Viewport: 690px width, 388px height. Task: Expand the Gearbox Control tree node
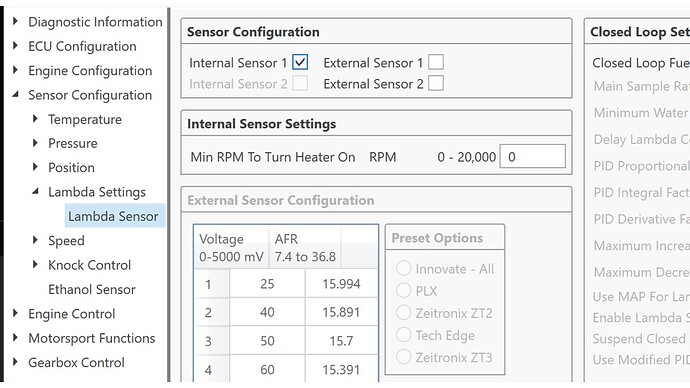(x=15, y=362)
